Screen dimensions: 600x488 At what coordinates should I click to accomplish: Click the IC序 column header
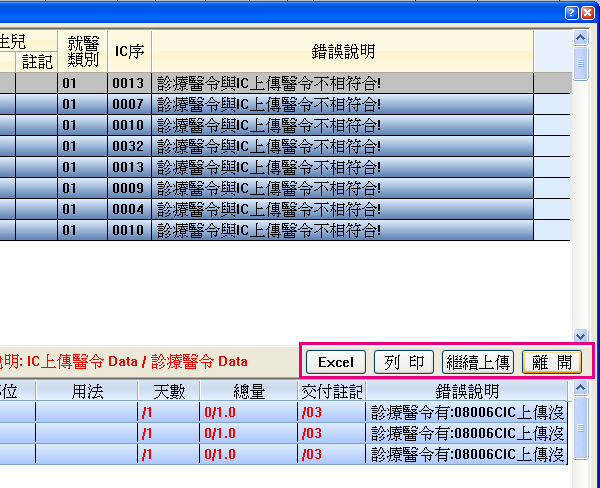click(128, 50)
